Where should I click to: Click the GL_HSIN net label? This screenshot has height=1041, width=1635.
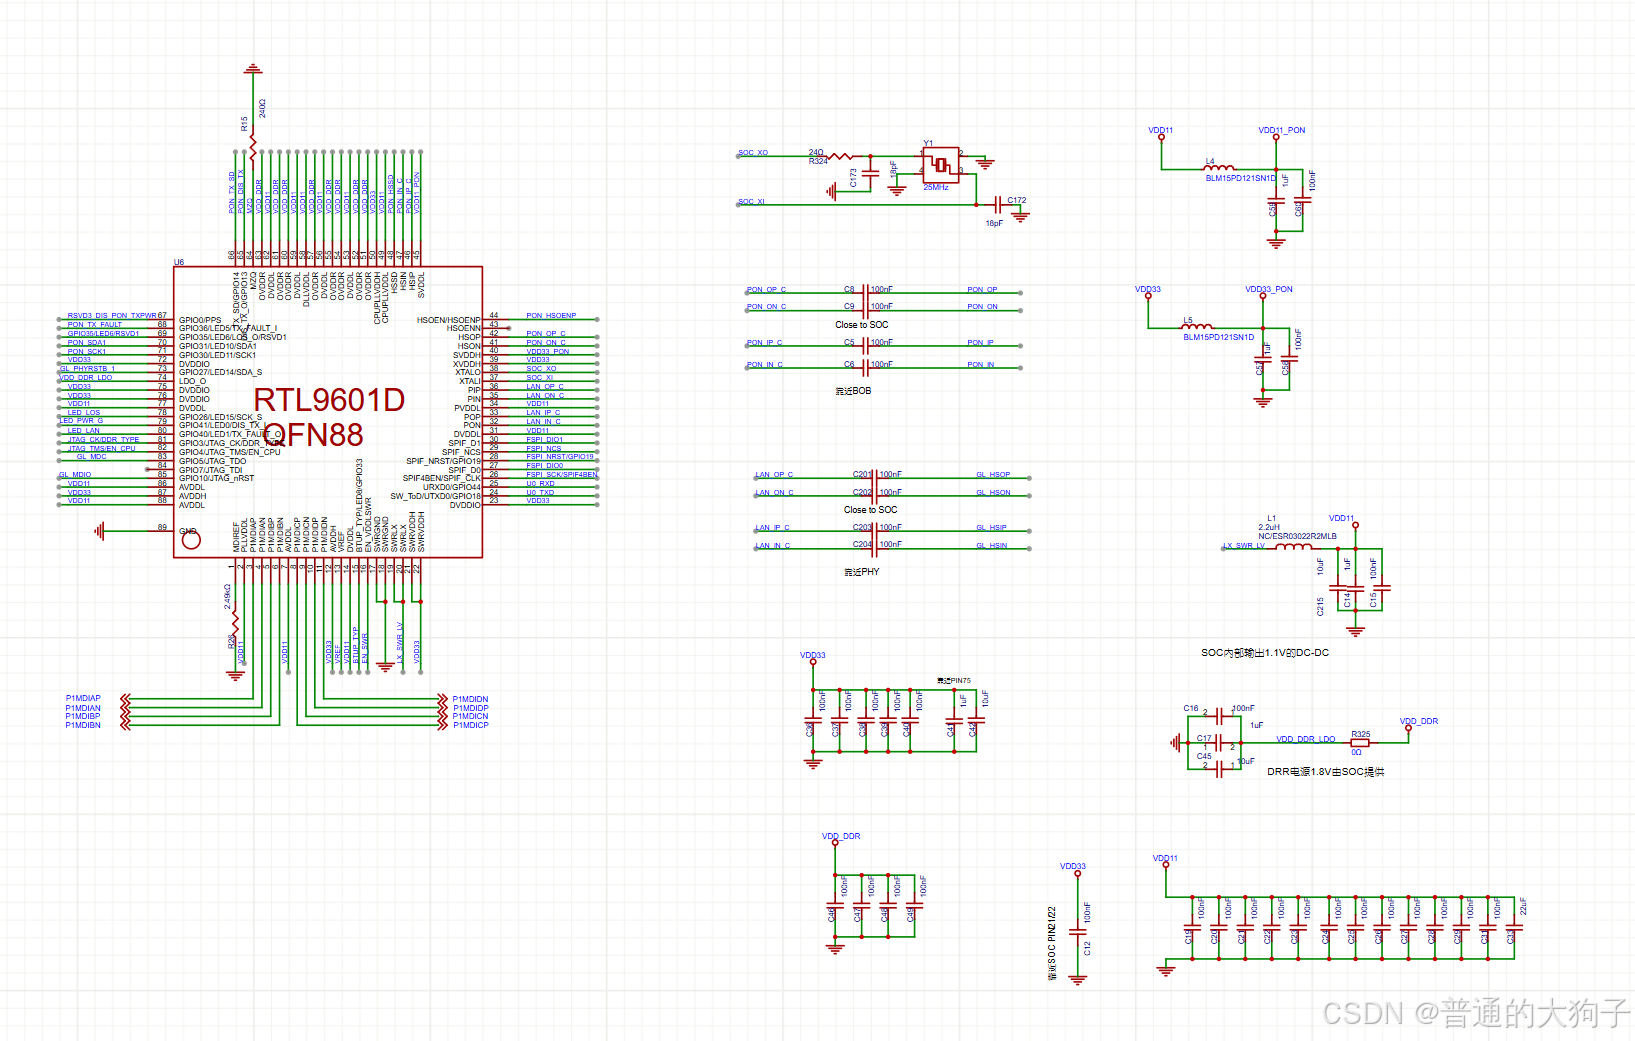tap(992, 545)
